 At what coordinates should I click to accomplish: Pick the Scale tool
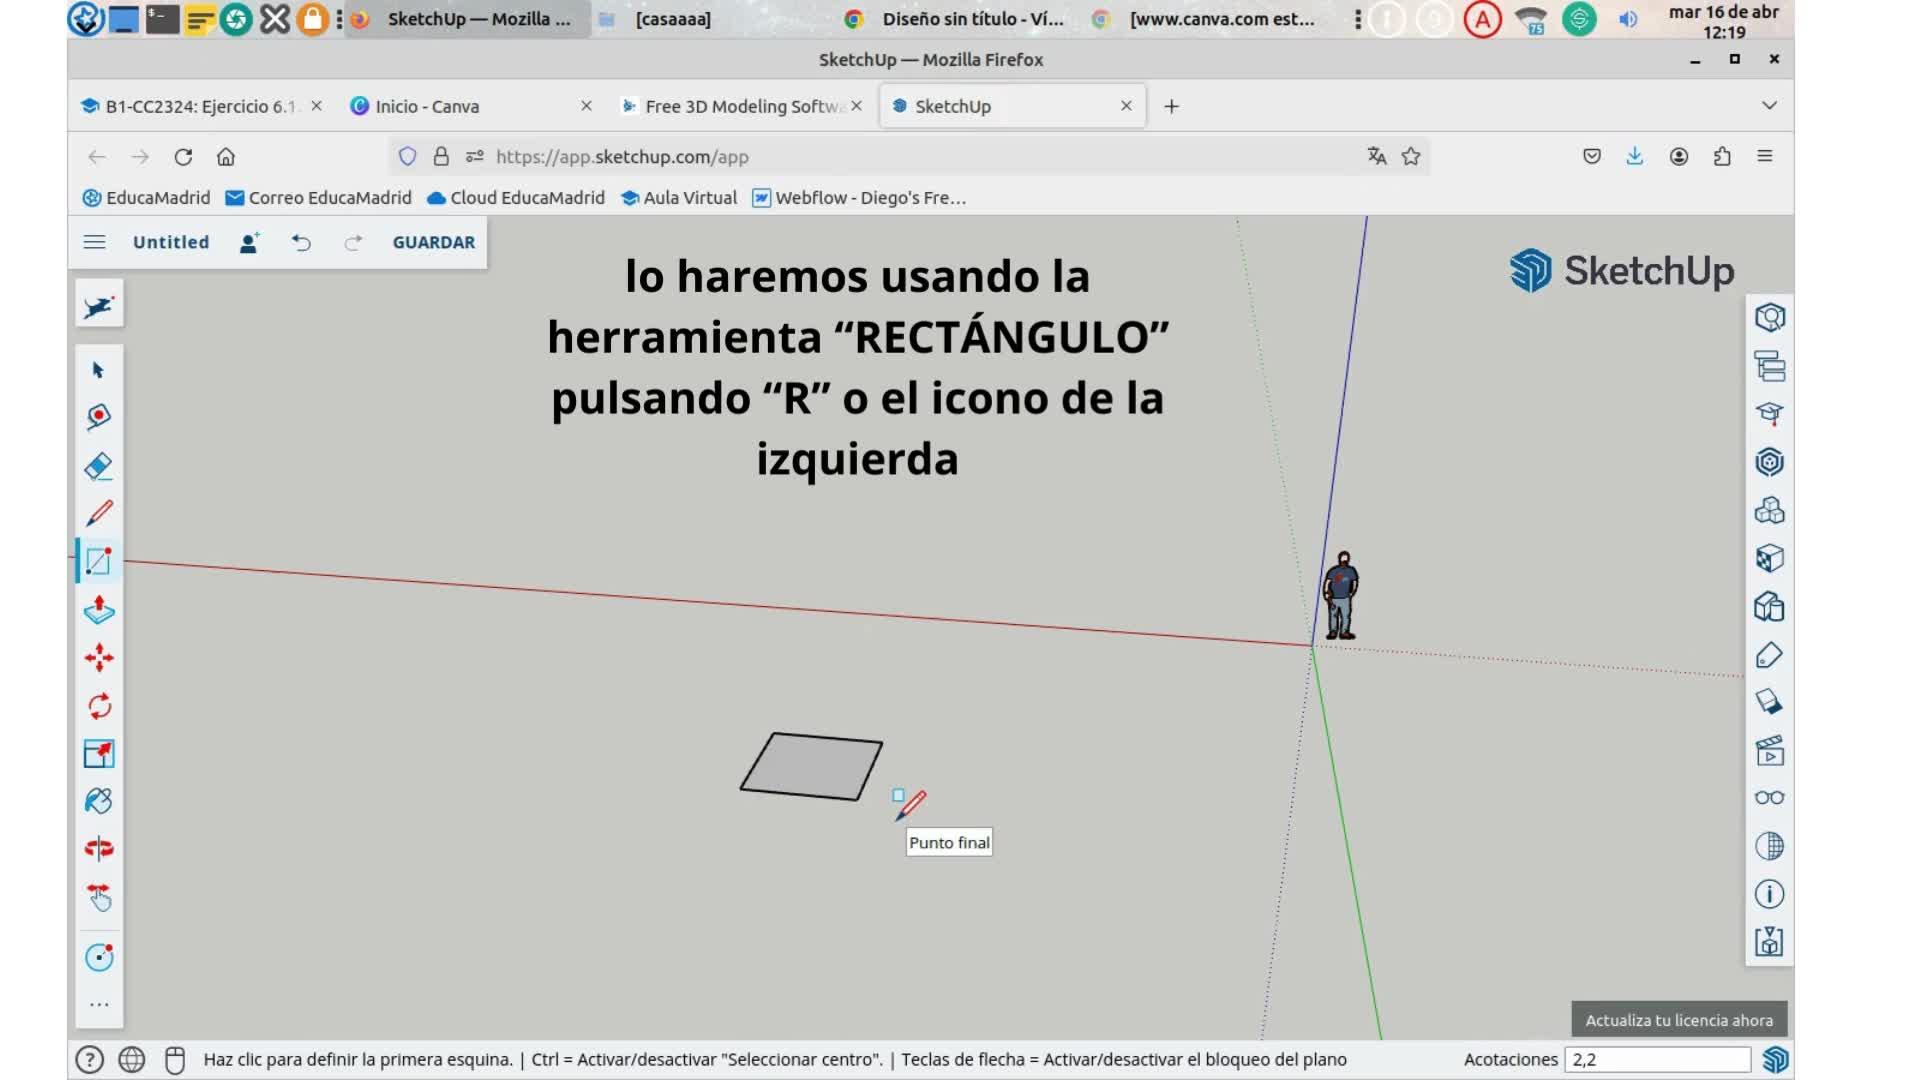(98, 753)
